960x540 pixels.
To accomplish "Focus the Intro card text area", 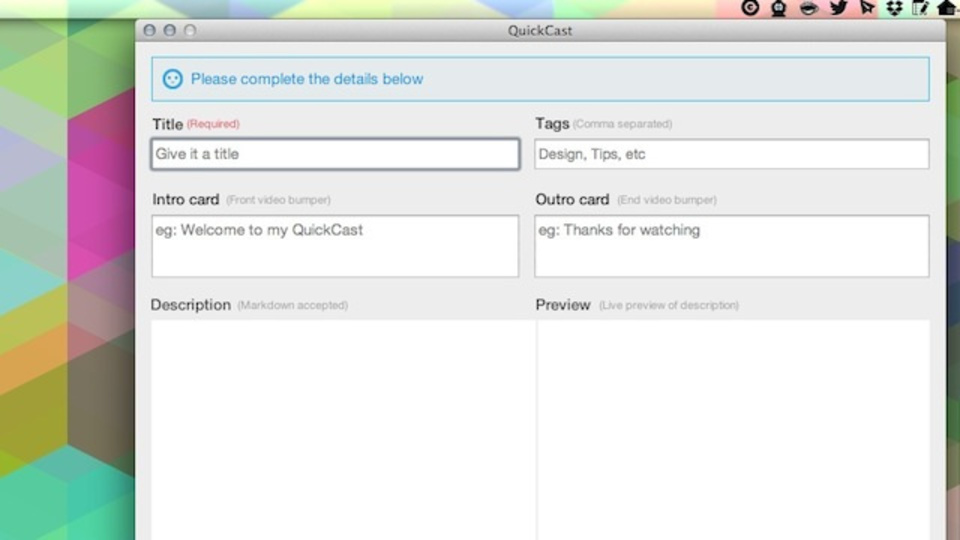I will (335, 246).
